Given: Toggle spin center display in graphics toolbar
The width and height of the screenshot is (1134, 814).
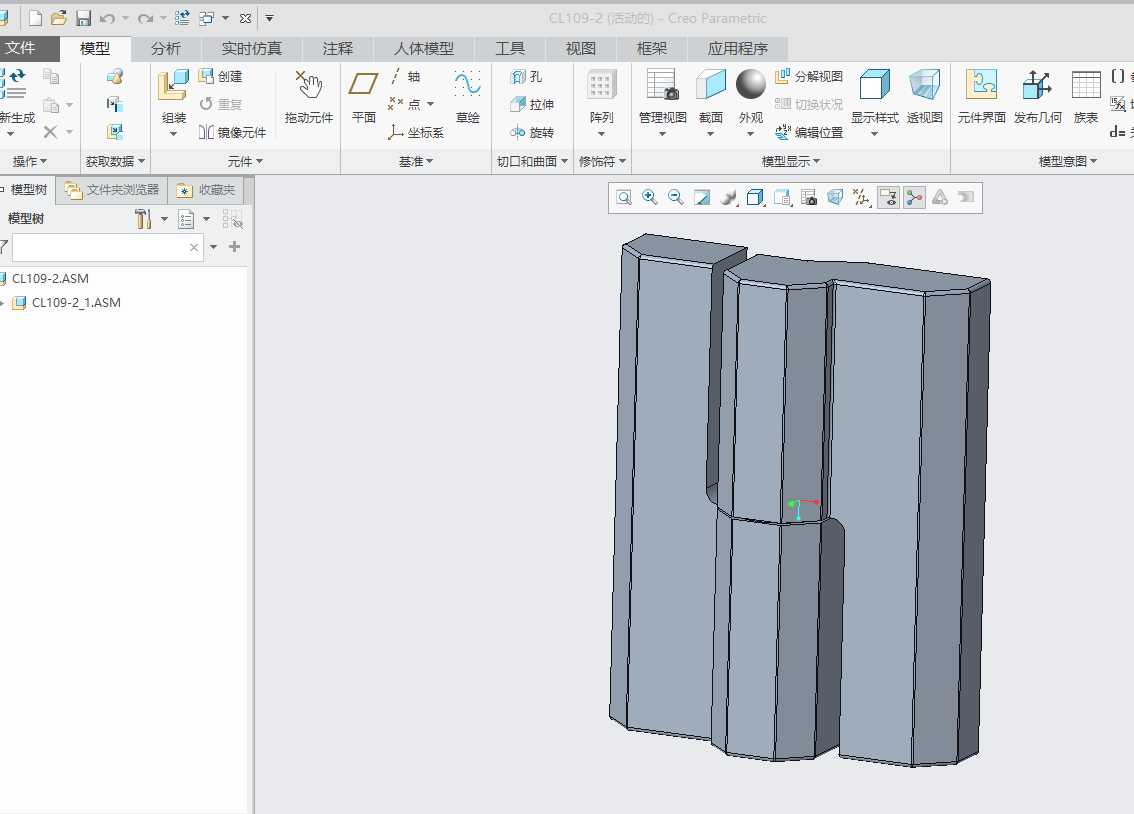Looking at the screenshot, I should [x=914, y=197].
